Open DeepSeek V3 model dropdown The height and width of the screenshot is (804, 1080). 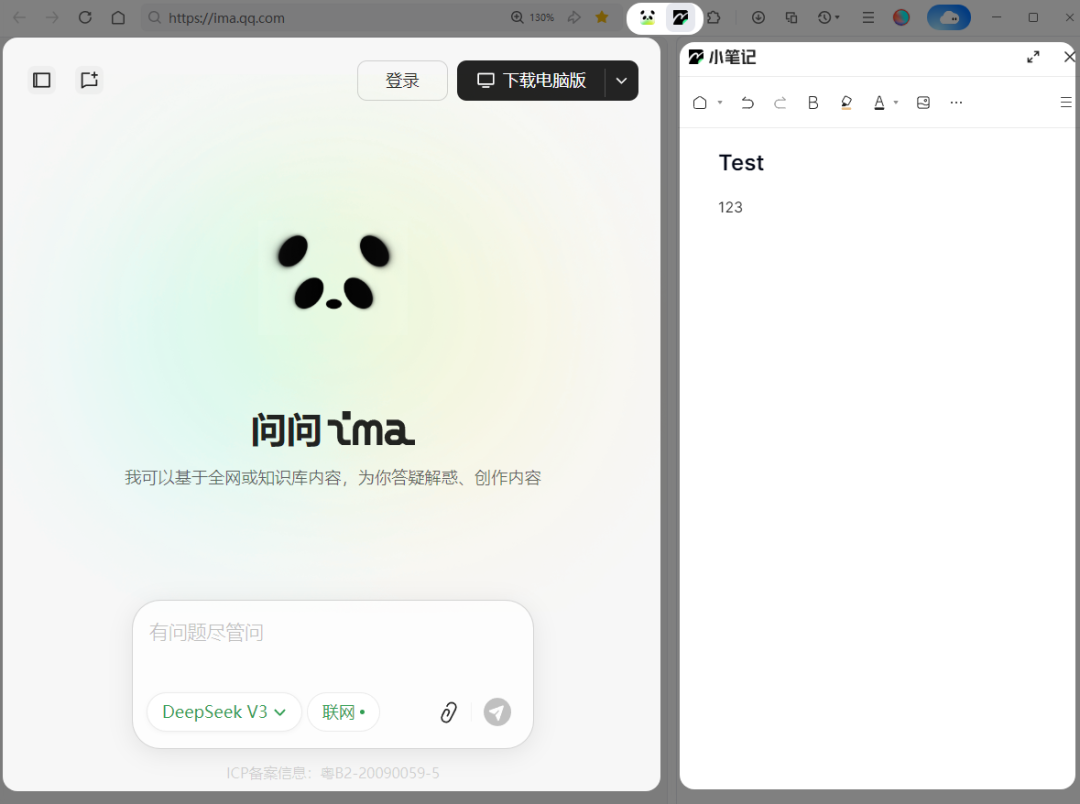224,712
